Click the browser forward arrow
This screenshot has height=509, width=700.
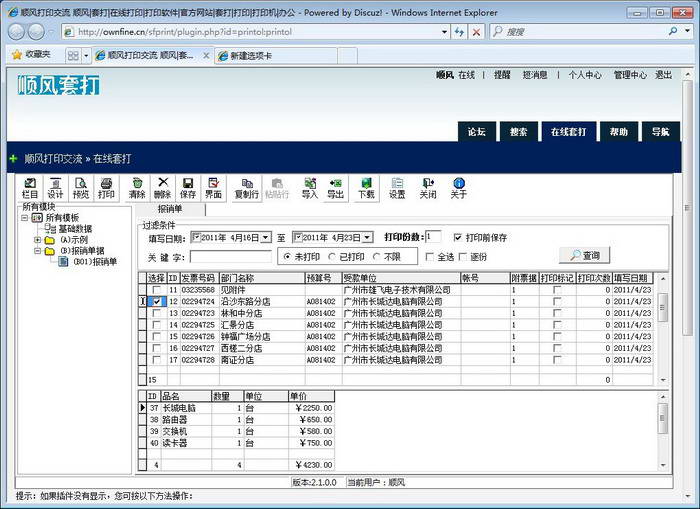click(x=37, y=32)
